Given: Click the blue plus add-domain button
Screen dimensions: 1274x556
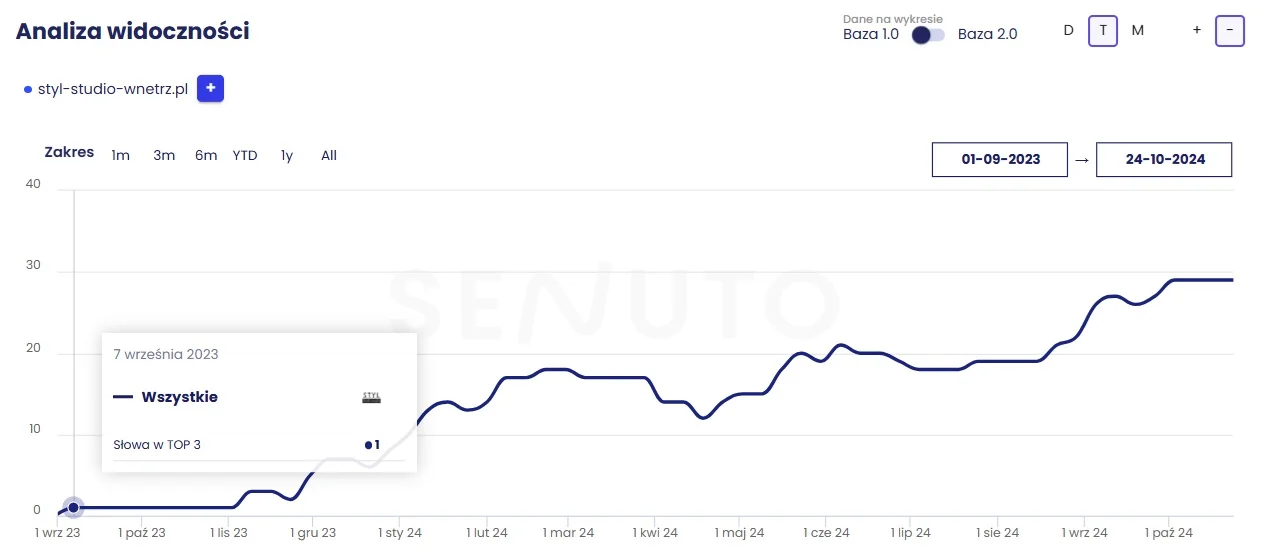Looking at the screenshot, I should pos(210,89).
